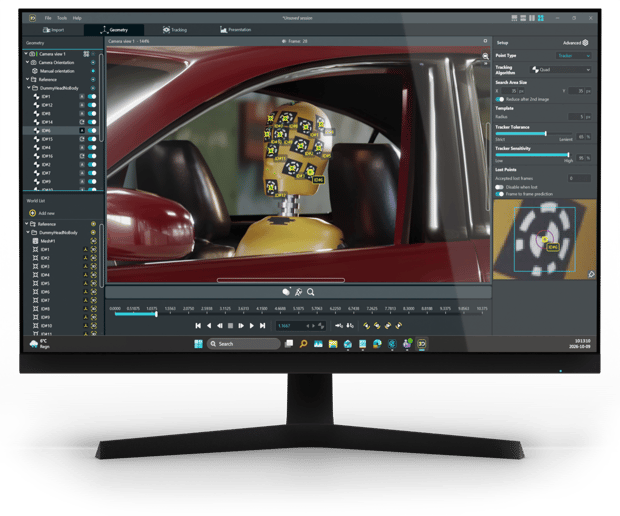The image size is (620, 516).
Task: Select the ID#6 row in the Geometry tree
Action: coord(61,130)
